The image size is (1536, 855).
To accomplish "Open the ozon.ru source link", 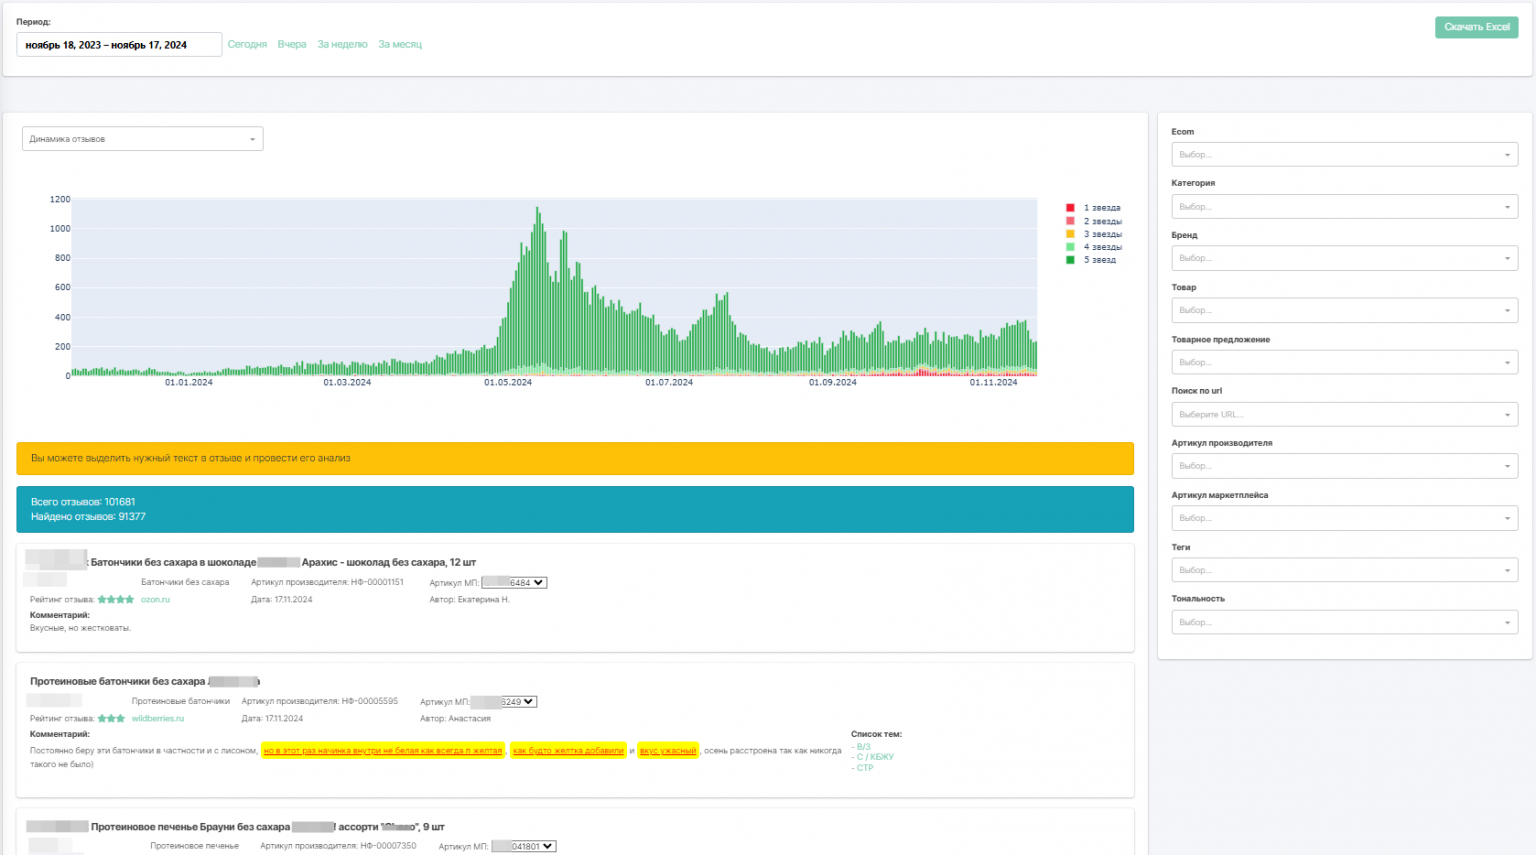I will 155,600.
